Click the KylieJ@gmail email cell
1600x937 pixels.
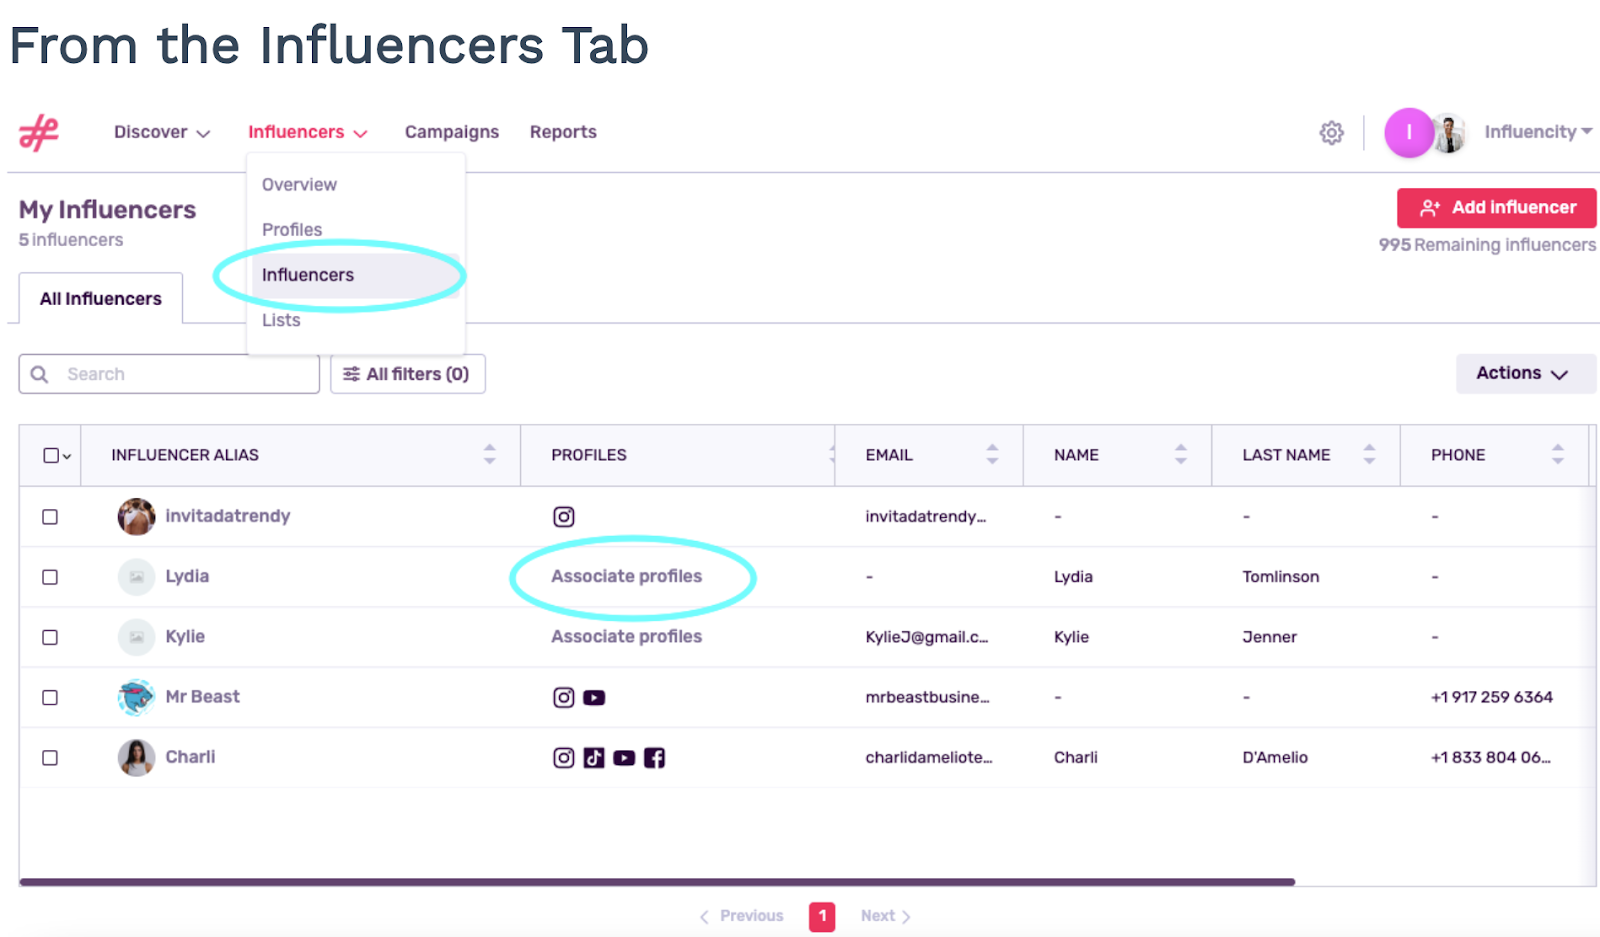tap(926, 637)
